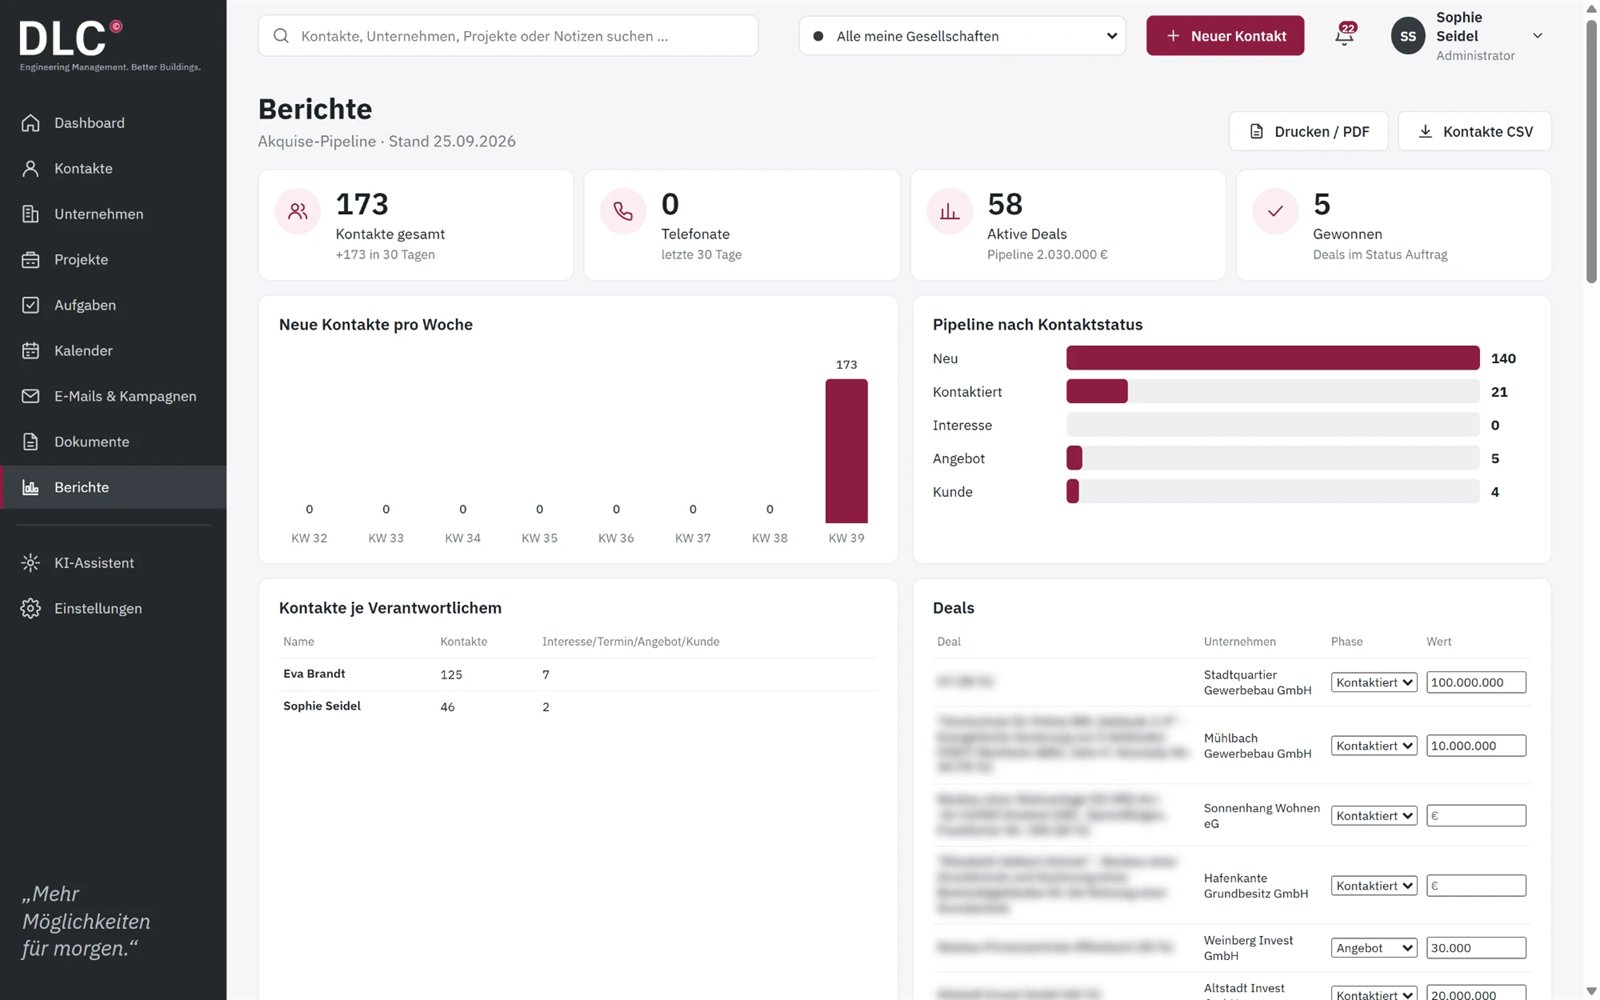Expand Alle meine Gesellschaften dropdown
The image size is (1600, 1000).
pos(962,36)
